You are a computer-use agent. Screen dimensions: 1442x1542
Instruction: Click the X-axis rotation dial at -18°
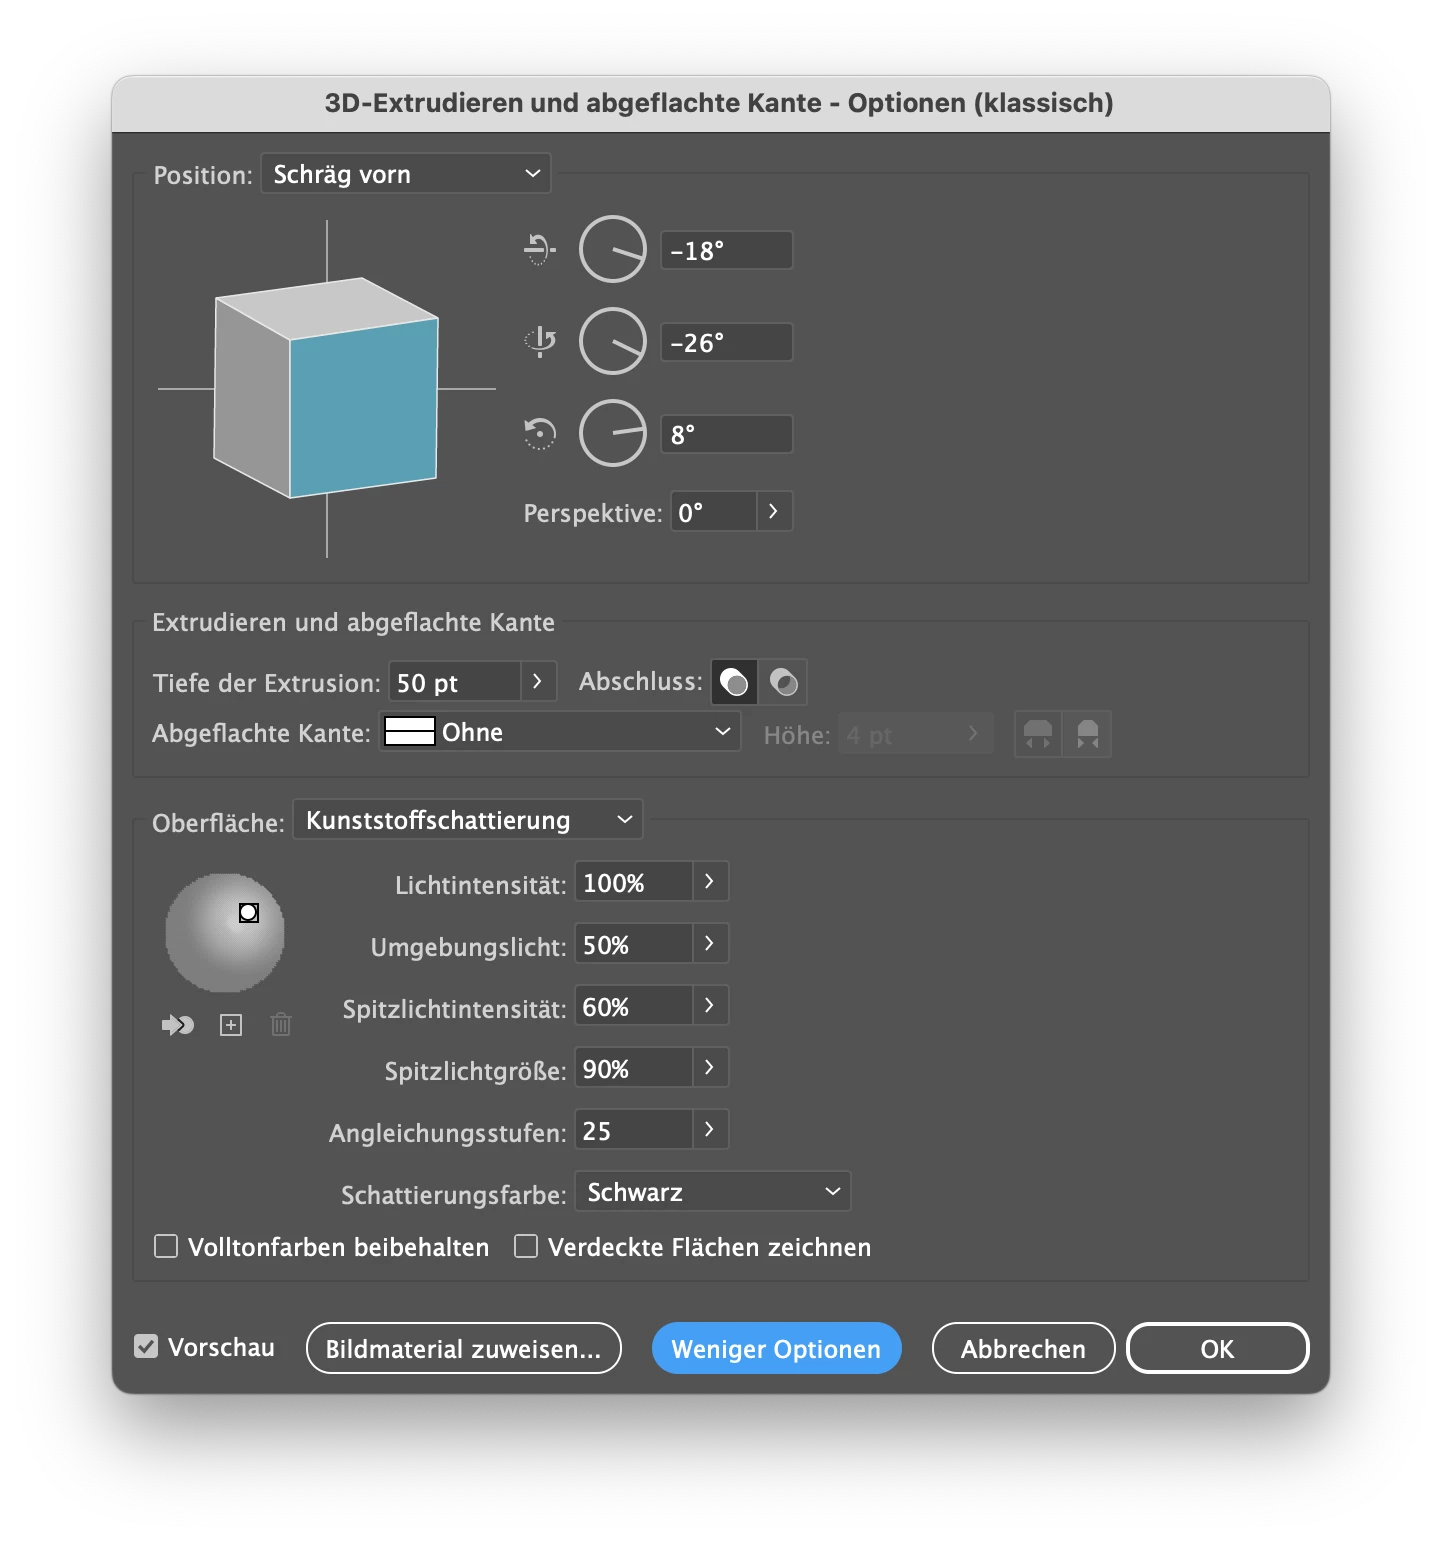[x=613, y=249]
